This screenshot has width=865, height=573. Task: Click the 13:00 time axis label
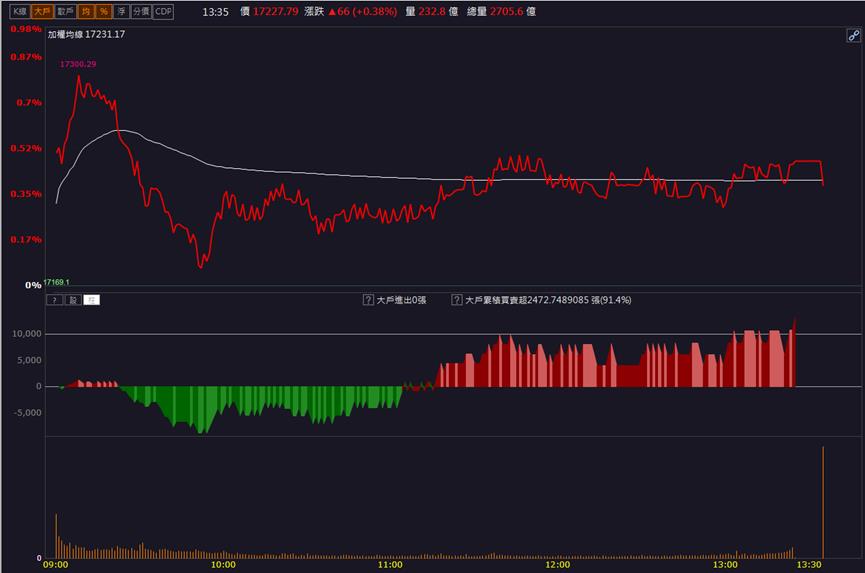tap(725, 565)
